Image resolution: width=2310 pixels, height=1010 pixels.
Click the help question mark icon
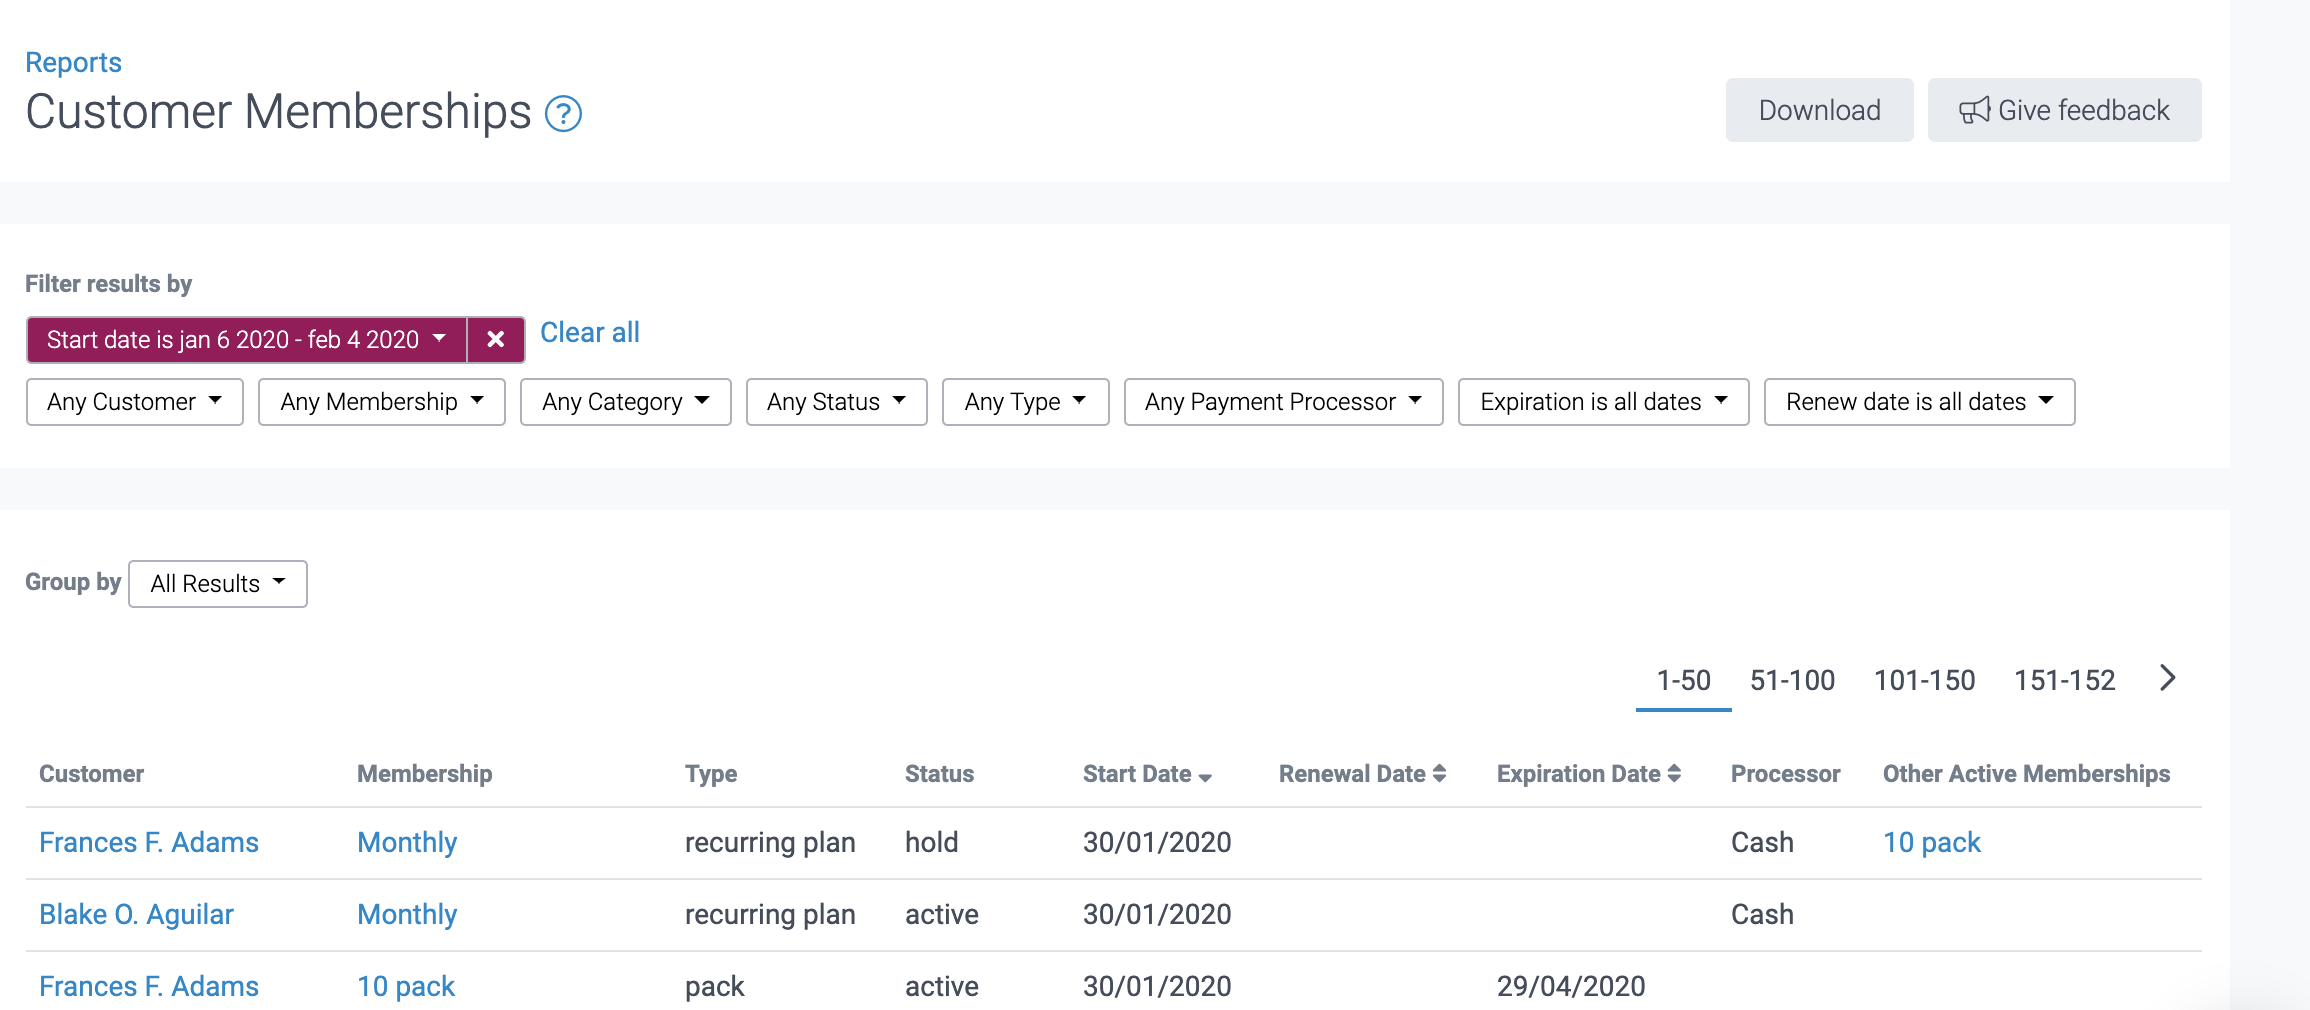pos(563,113)
